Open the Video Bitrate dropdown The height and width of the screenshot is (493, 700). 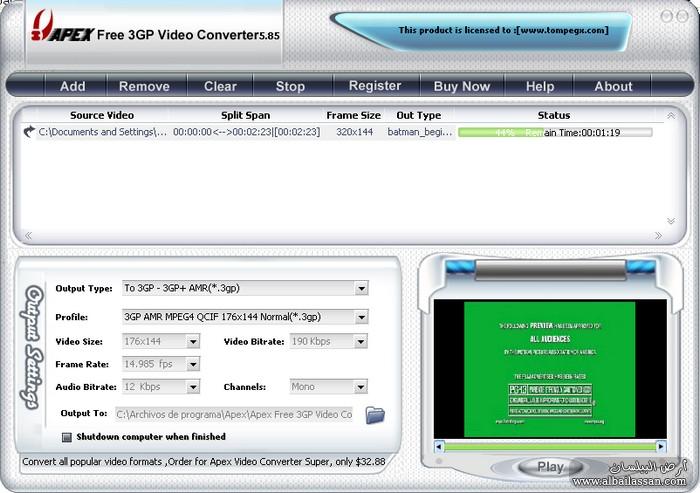click(x=361, y=342)
